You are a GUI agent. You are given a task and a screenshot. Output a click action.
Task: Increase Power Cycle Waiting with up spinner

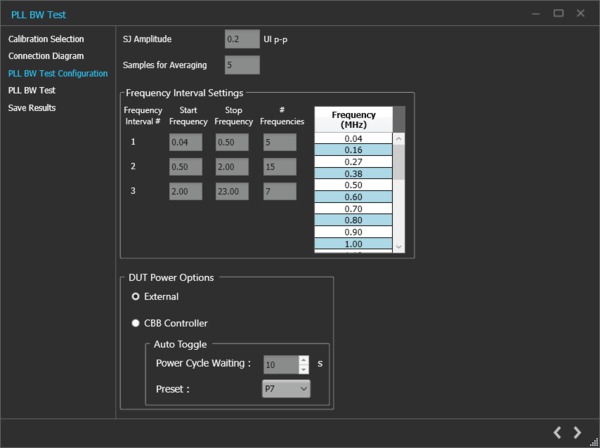[304, 360]
